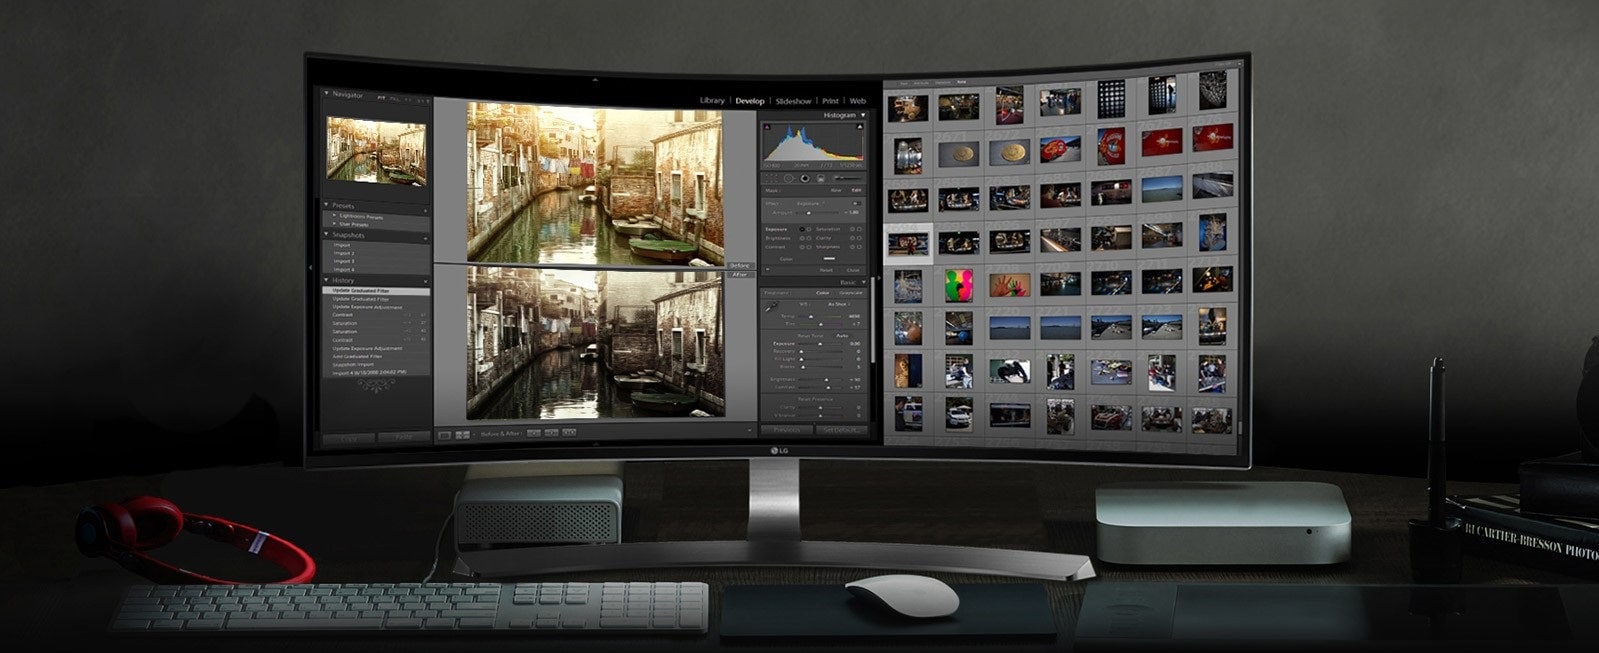1599x653 pixels.
Task: Collapse the History panel
Action: coord(326,280)
